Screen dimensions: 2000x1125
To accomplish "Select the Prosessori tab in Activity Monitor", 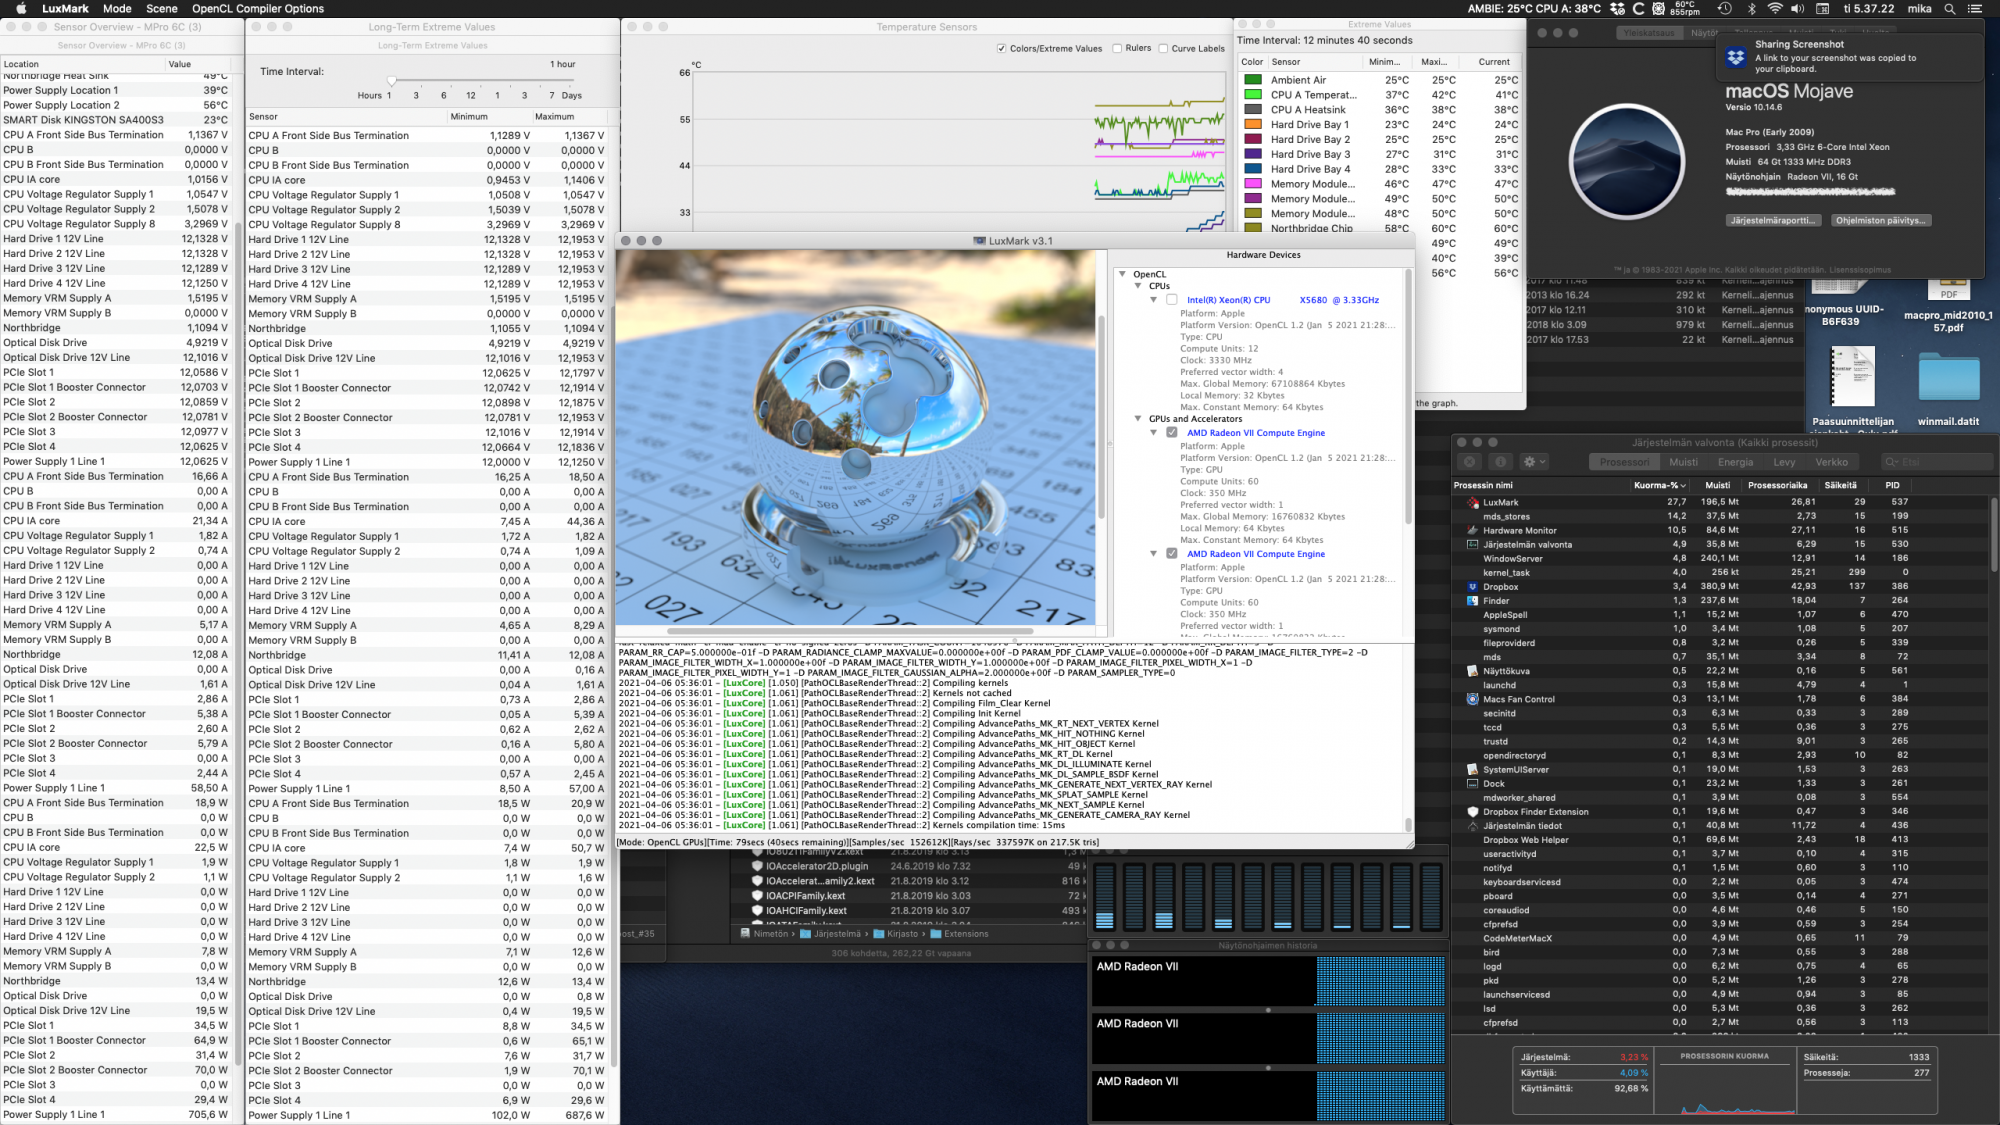I will click(1624, 462).
